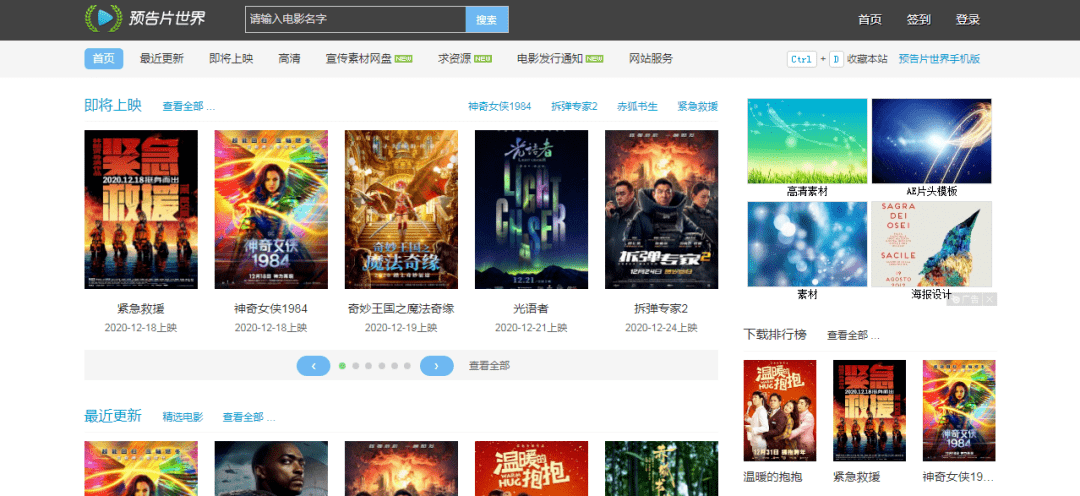Open 神奇女侠1984 quick link above posters

coord(499,107)
